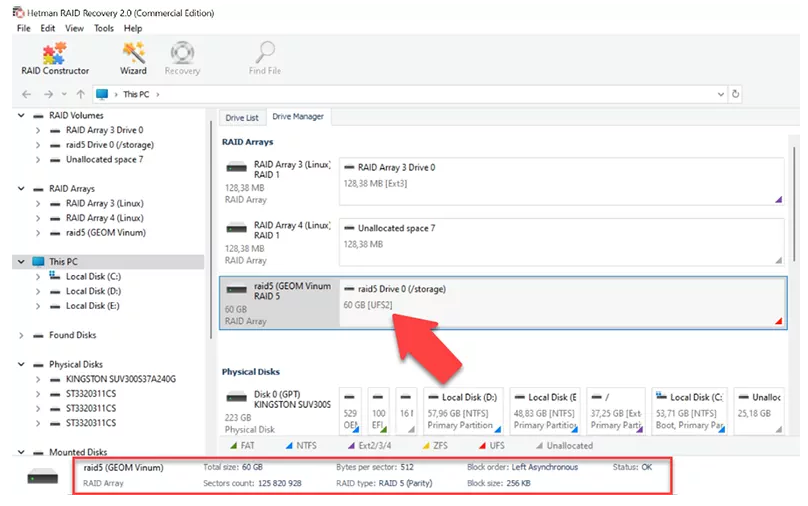Click the FAT legend green marker

(234, 445)
